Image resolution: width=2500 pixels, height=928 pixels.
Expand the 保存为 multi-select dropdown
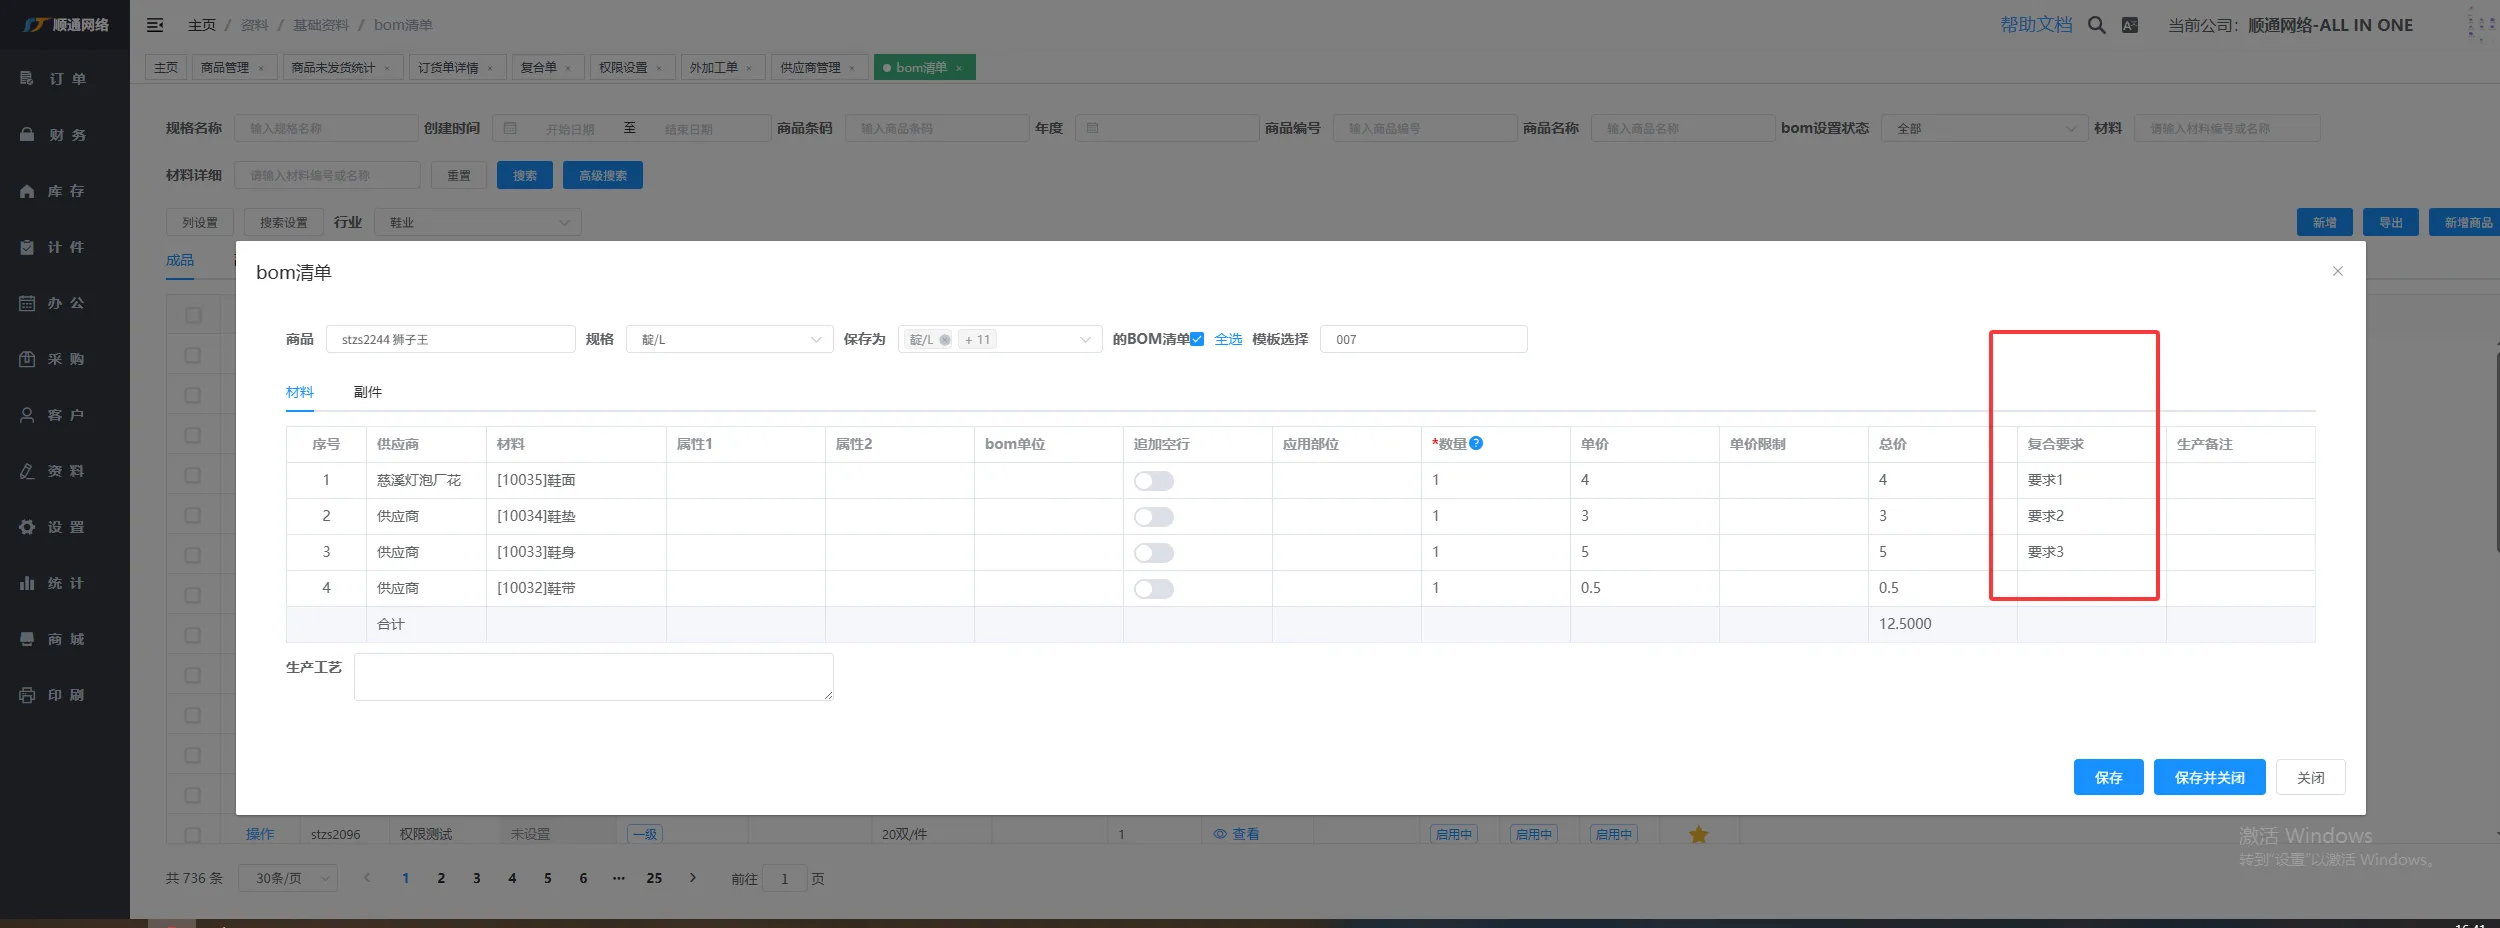pos(1000,339)
